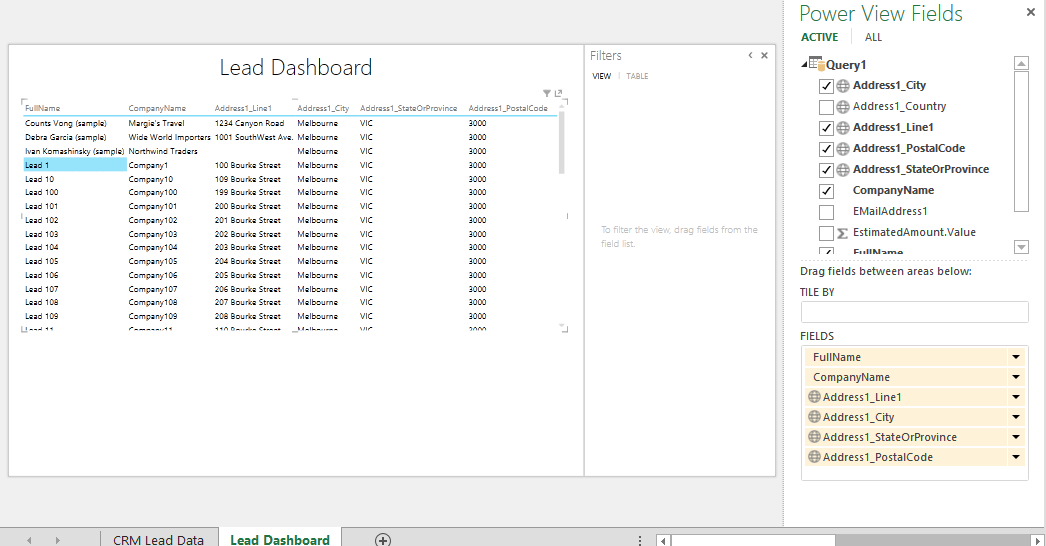Screen dimensions: 1046x546
Task: Enable the Address1_Country field checkbox
Action: [x=826, y=107]
